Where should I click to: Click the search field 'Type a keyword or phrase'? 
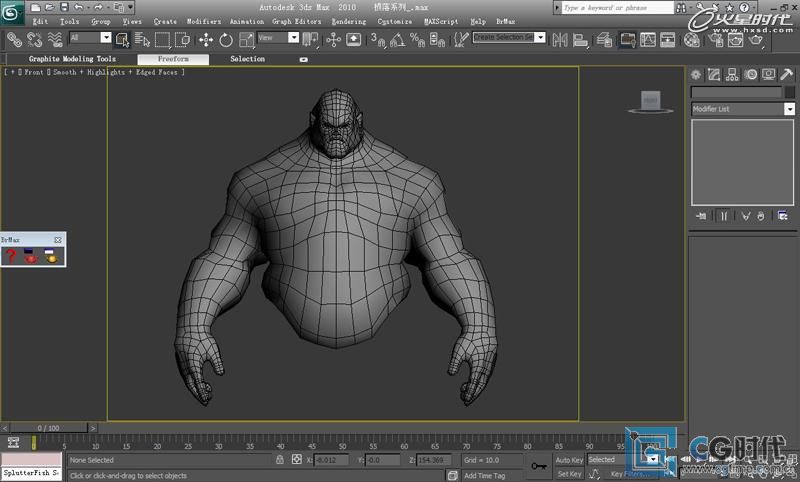click(x=617, y=8)
